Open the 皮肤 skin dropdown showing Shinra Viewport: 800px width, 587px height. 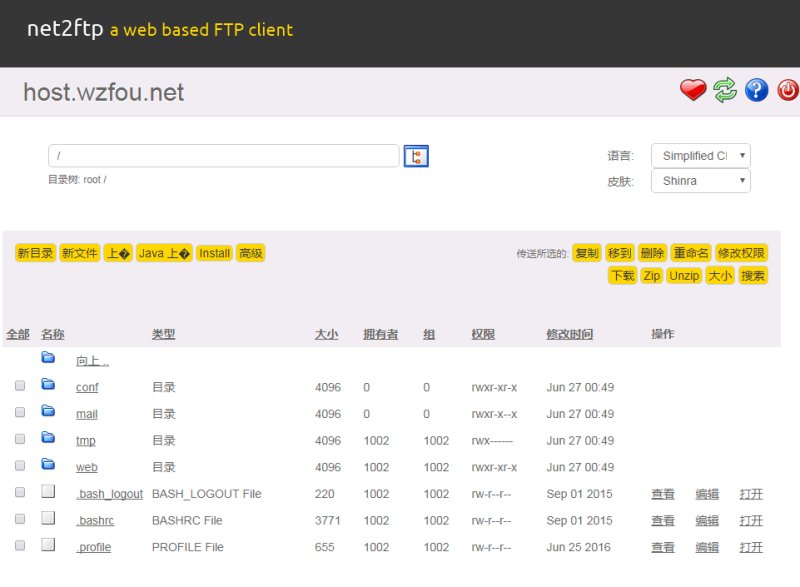click(x=701, y=181)
